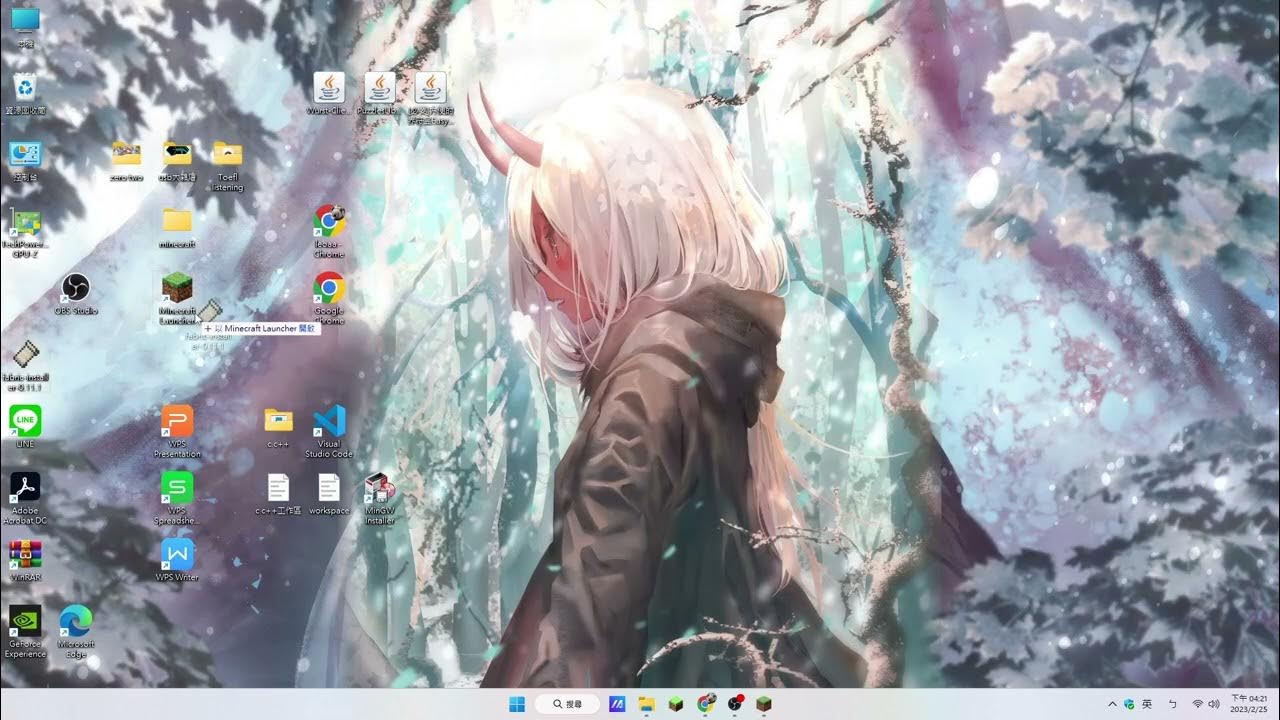Open Windows Security tray icon
This screenshot has height=720, width=1280.
(1129, 704)
